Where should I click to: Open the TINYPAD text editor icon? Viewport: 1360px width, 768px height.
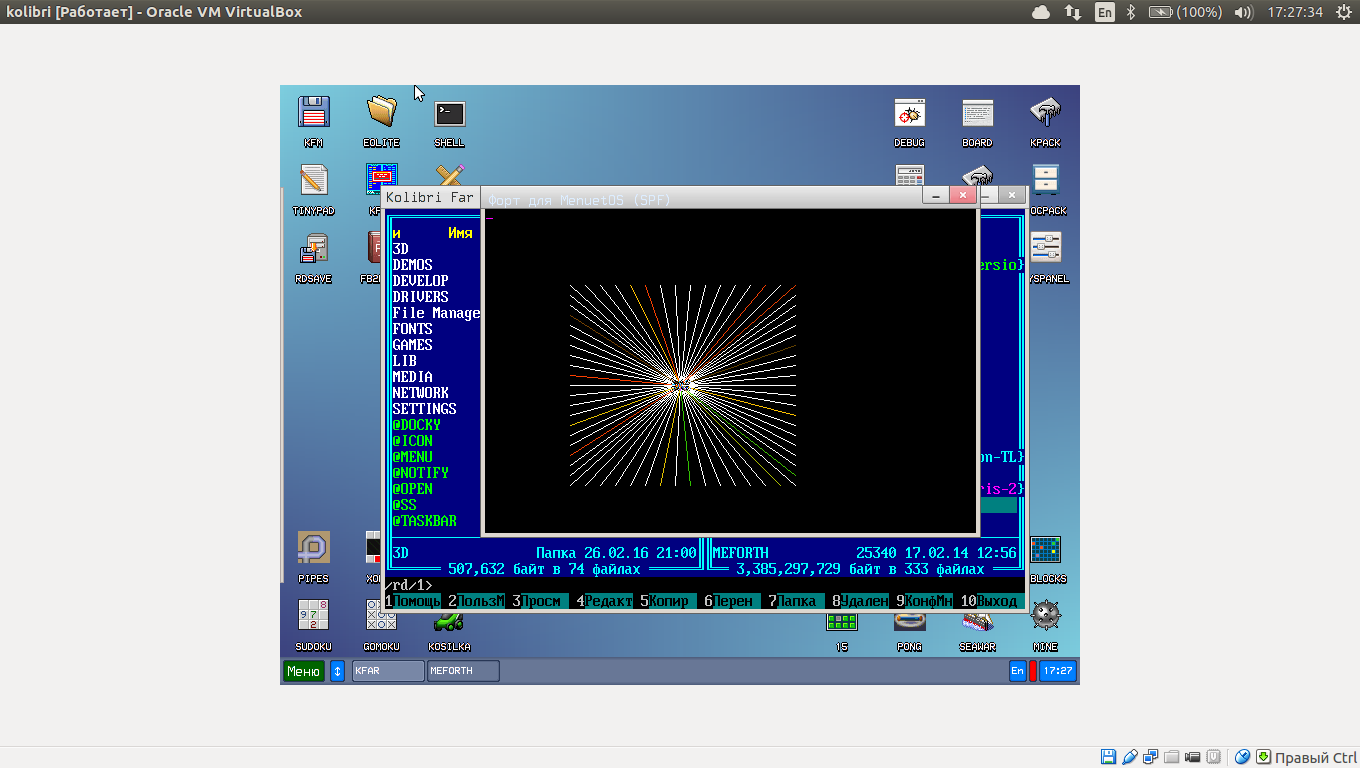coord(314,181)
